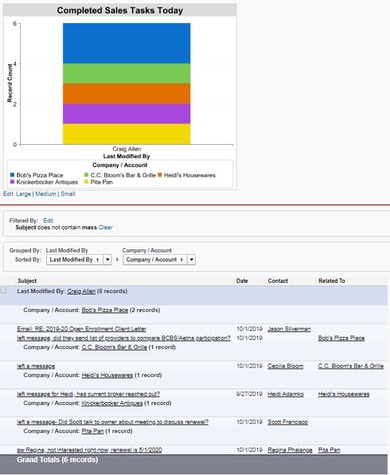Open the 'left a message' task
390x475 pixels.
click(36, 366)
